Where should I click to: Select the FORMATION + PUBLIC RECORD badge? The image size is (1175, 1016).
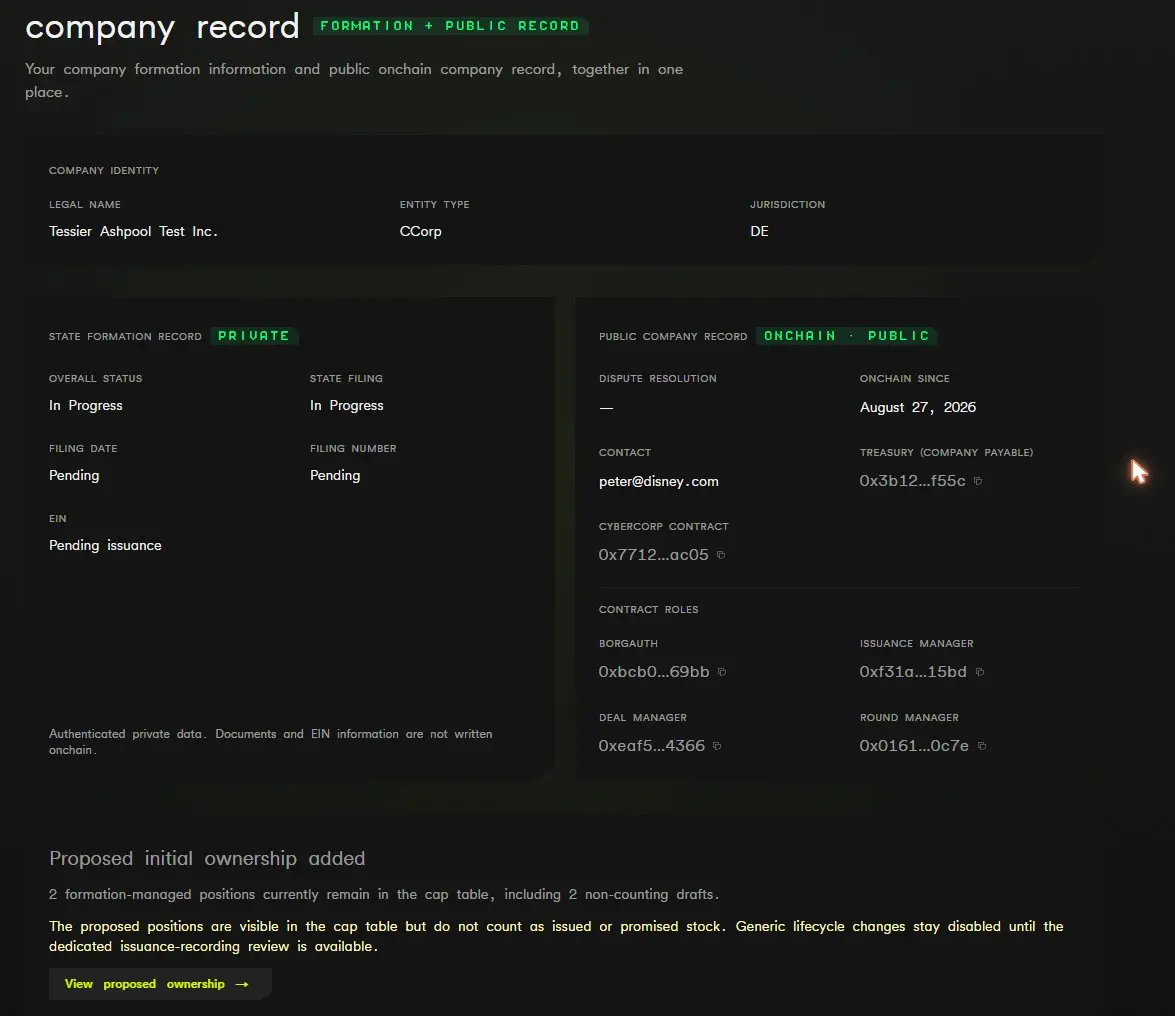point(450,25)
